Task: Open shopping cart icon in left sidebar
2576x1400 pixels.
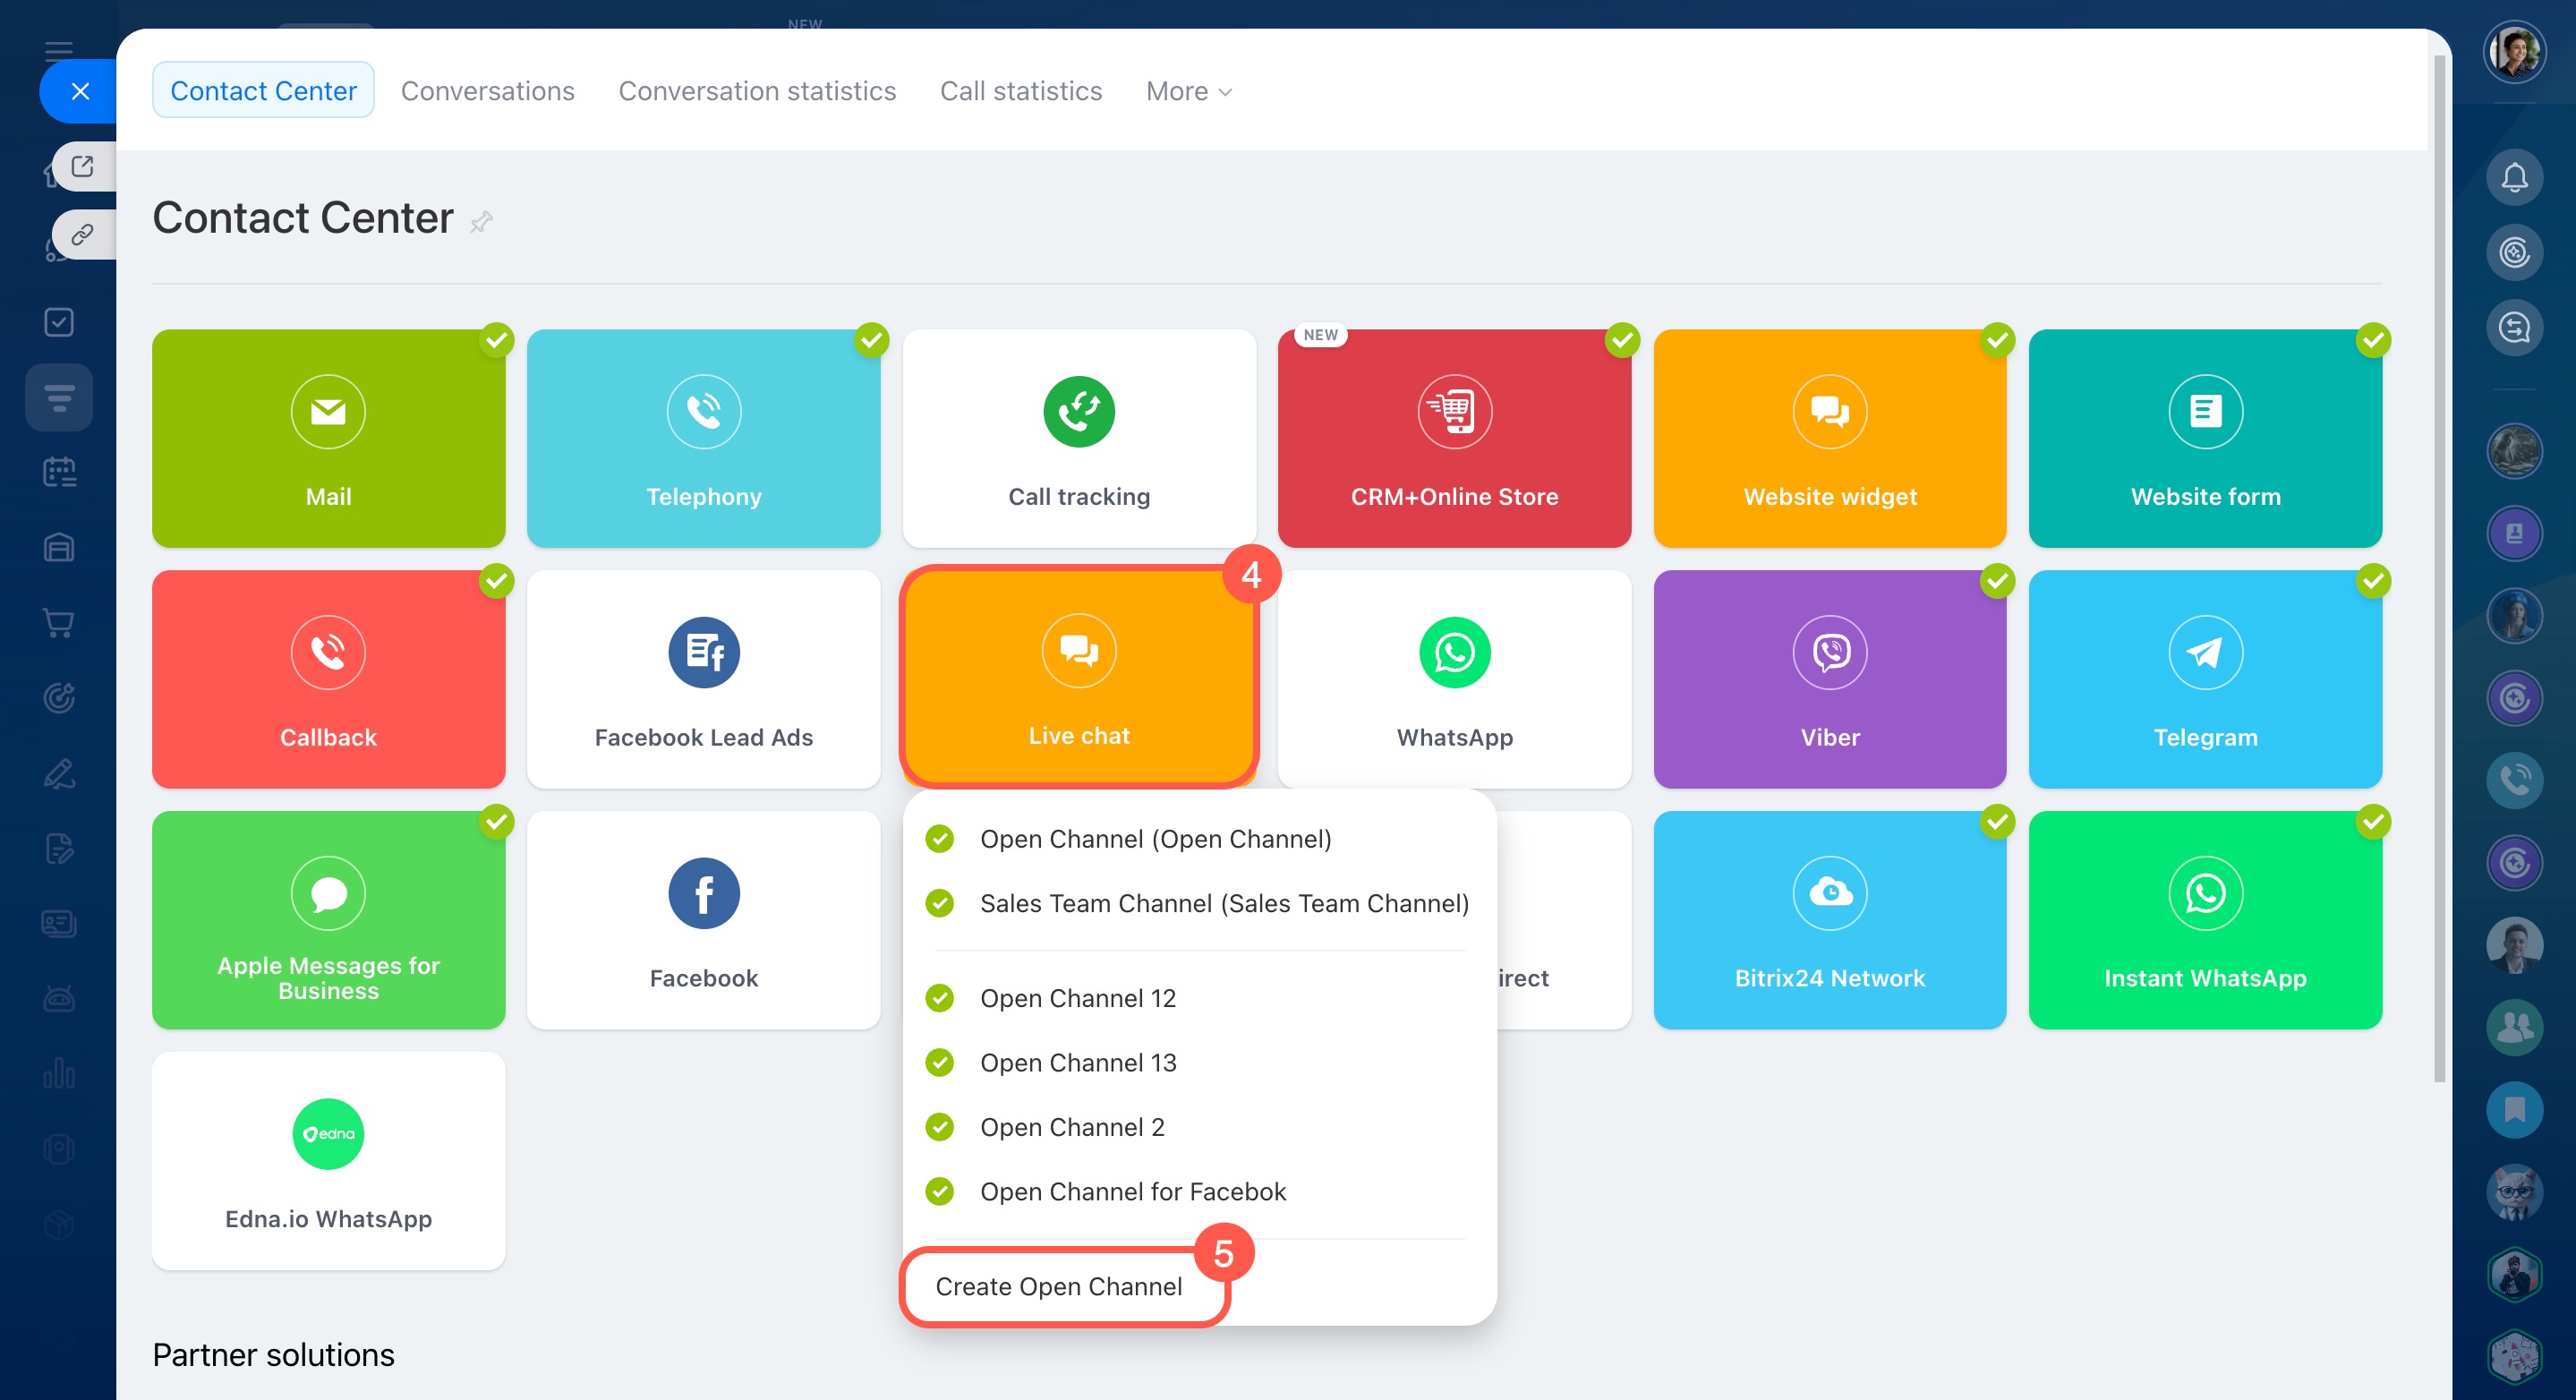Action: 59,623
